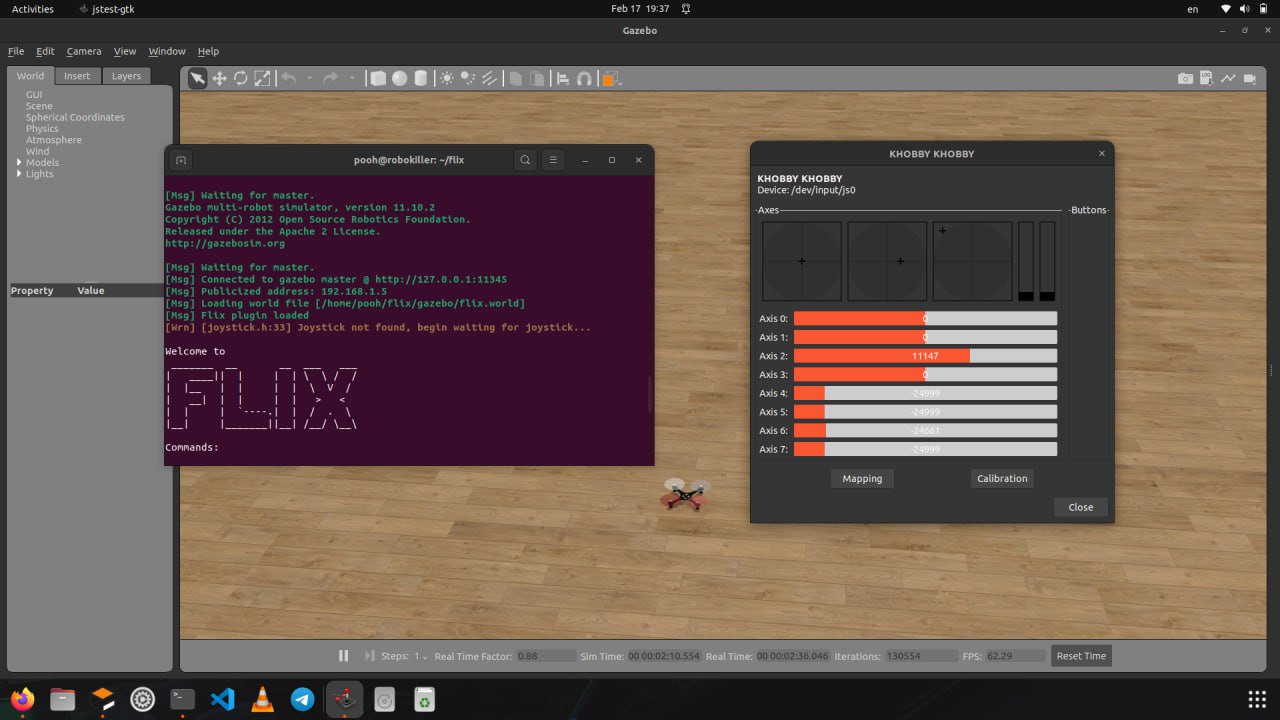Click the Axis 2 progress bar showing 11147
The image size is (1280, 720).
[x=925, y=356]
